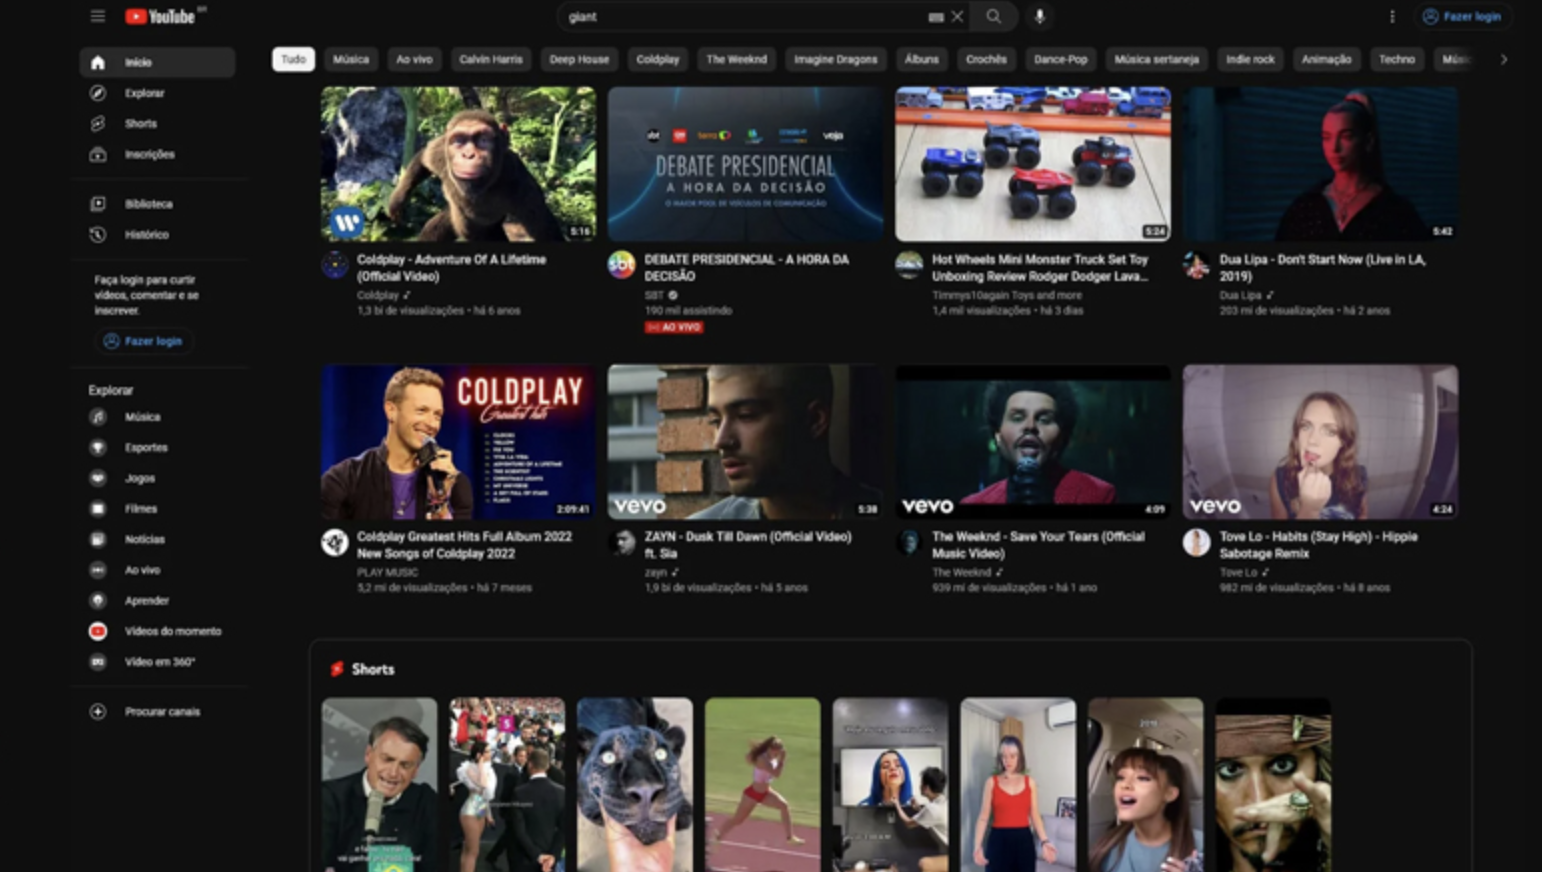
Task: Open the hamburger guide menu
Action: point(97,16)
